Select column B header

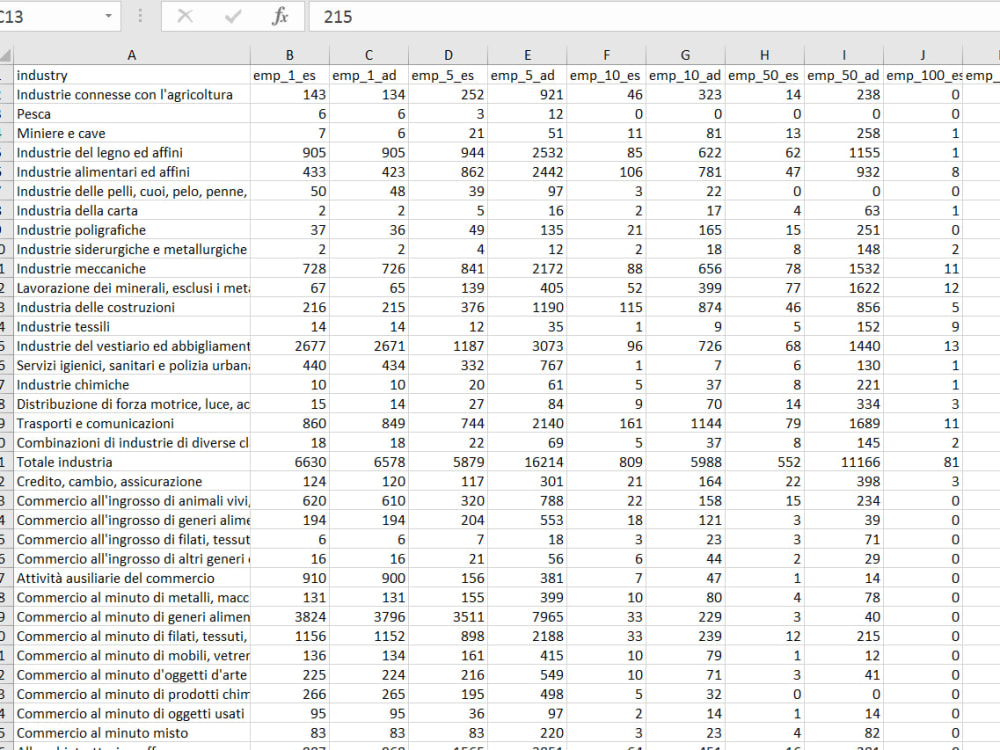click(290, 55)
